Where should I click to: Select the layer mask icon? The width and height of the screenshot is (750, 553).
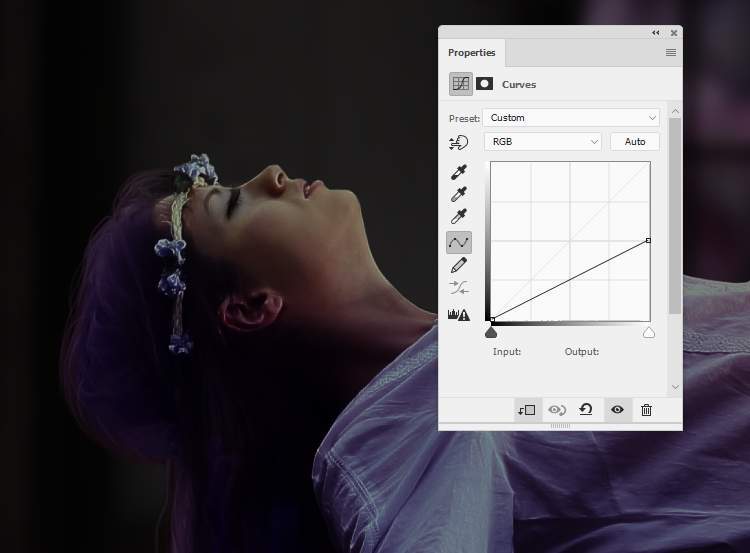485,84
